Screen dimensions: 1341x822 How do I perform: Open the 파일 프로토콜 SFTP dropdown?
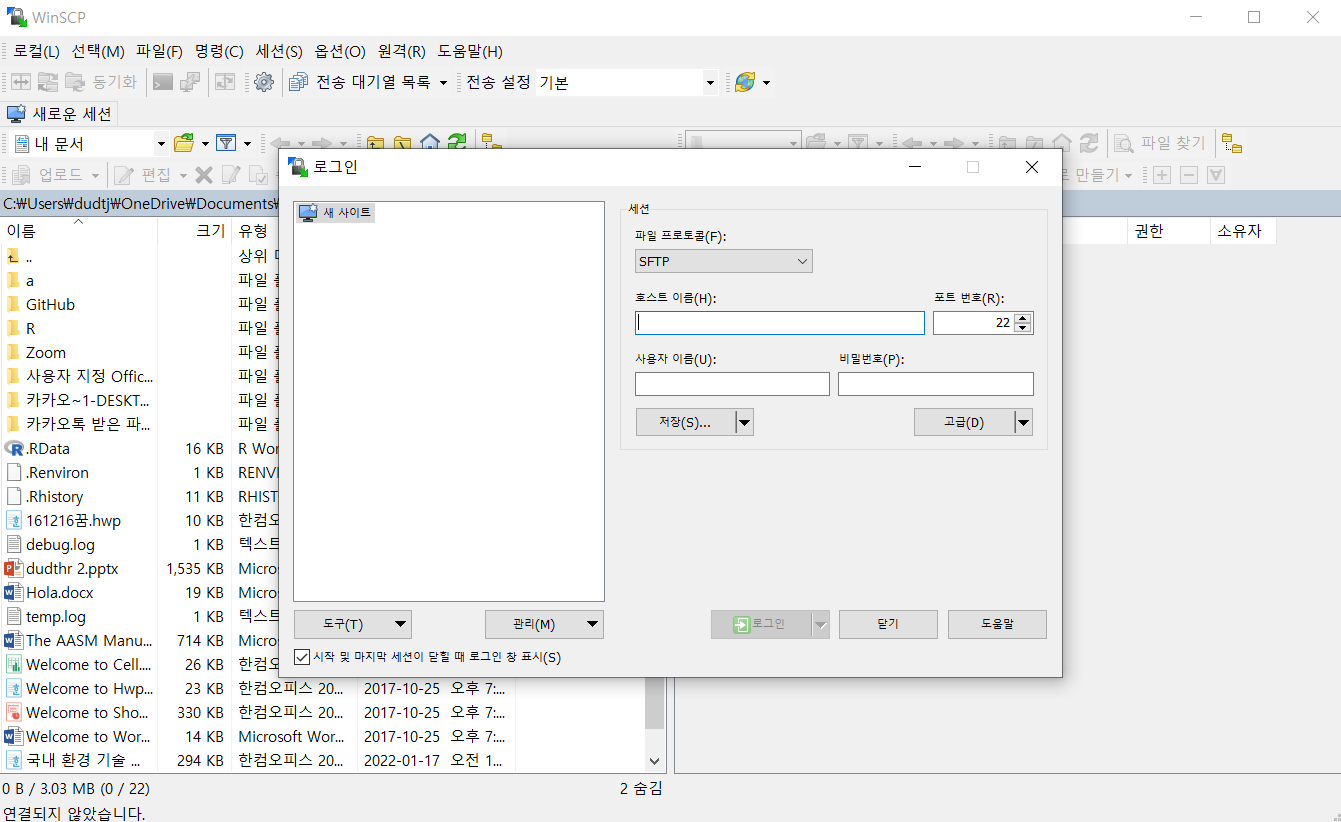724,261
